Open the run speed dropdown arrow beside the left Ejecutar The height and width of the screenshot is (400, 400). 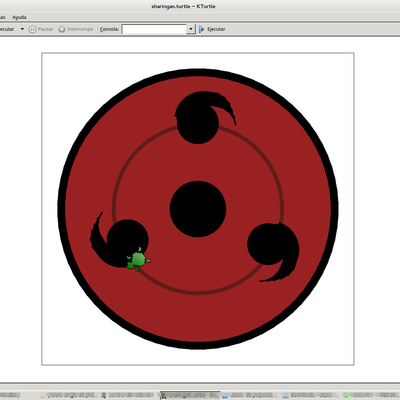[x=22, y=29]
